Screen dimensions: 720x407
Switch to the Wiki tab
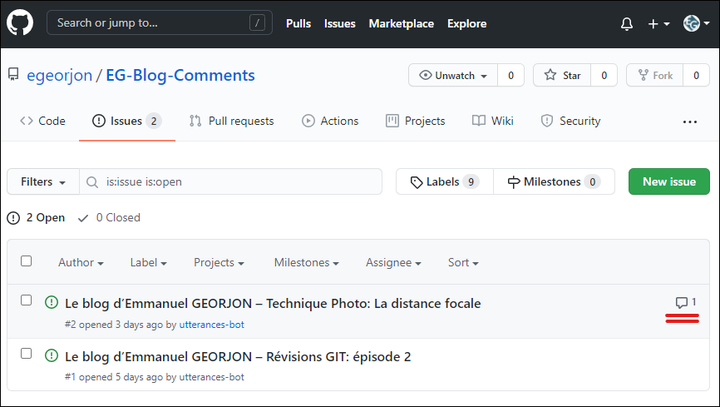tap(493, 121)
